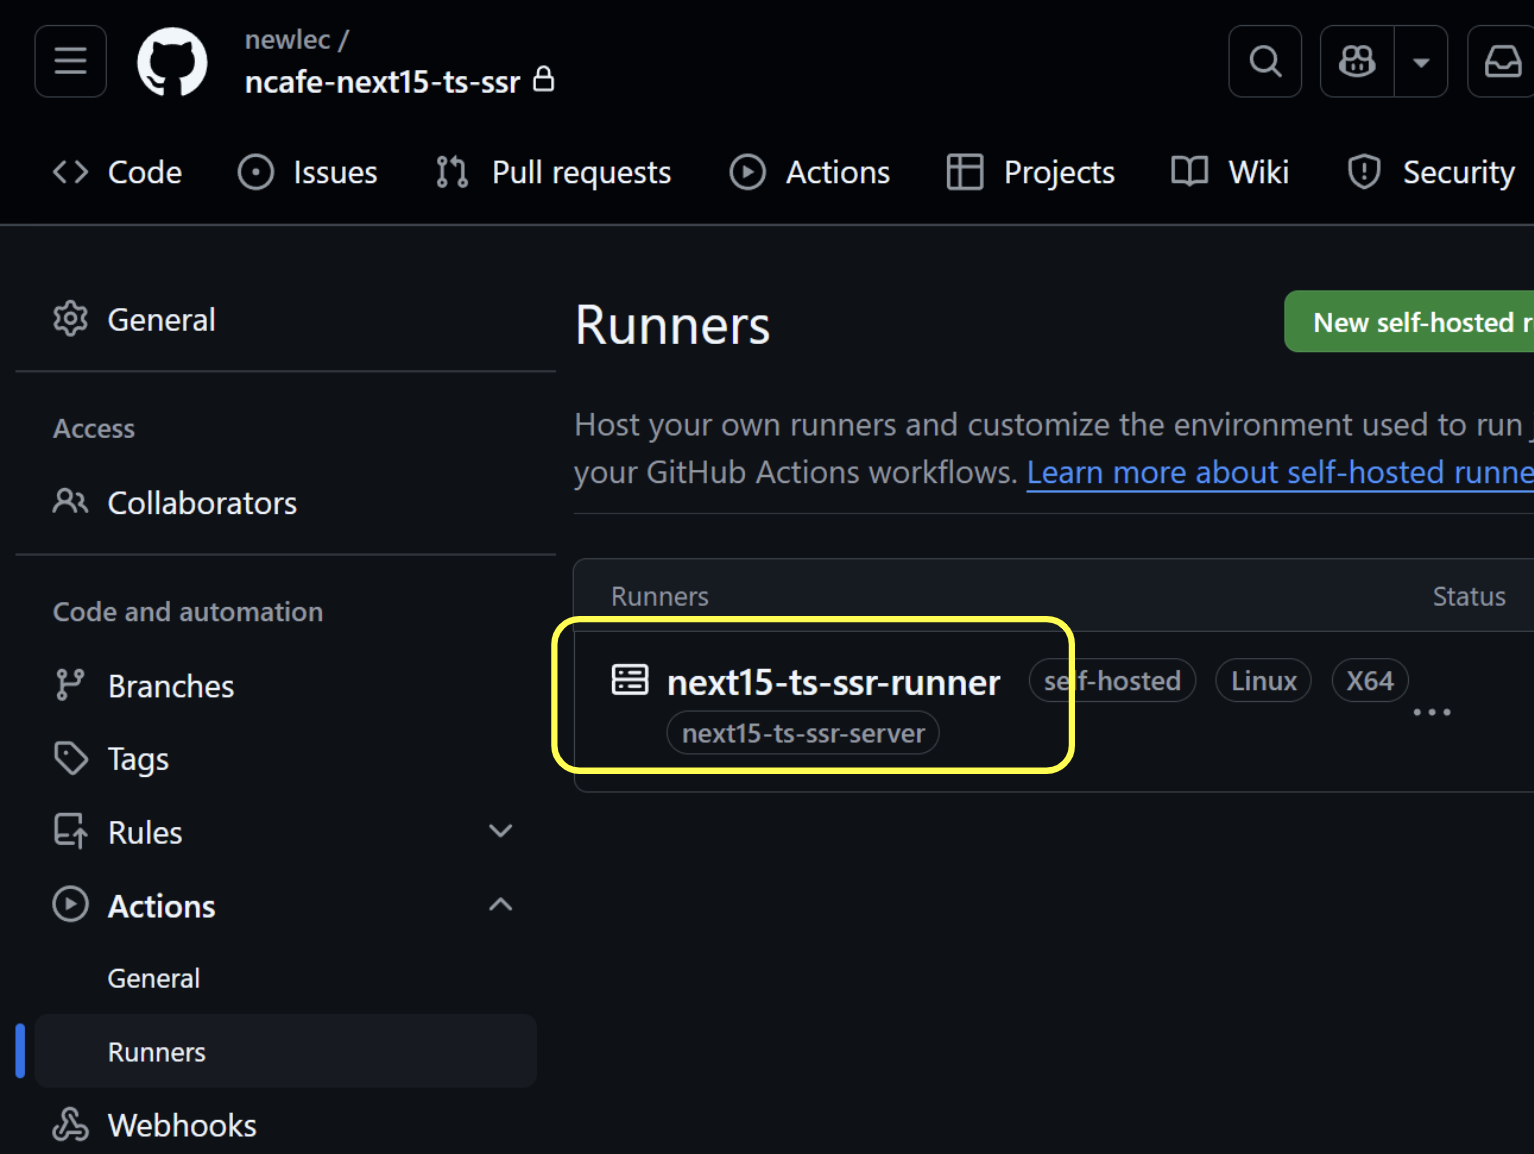Open the Security tab

pyautogui.click(x=1431, y=172)
